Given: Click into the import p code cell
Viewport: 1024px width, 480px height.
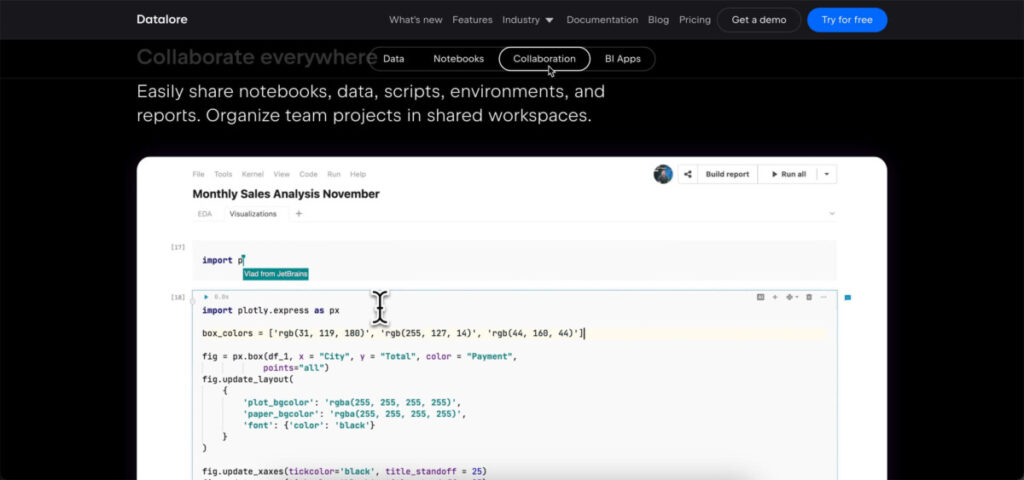Looking at the screenshot, I should (x=515, y=261).
